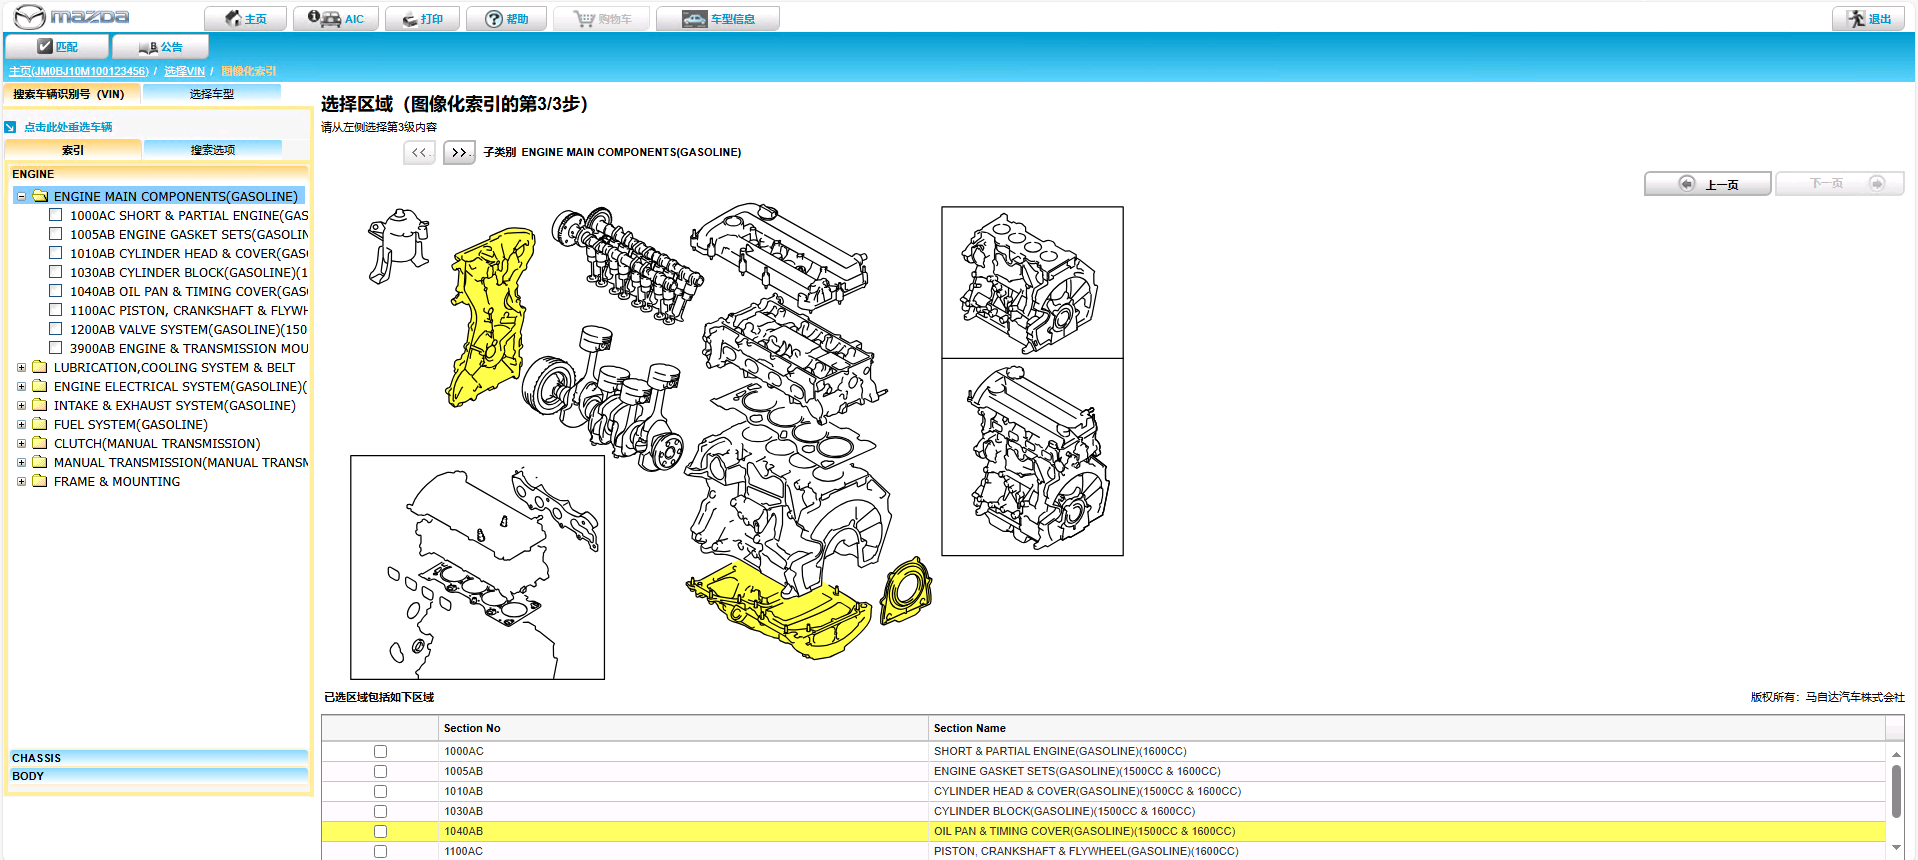Screen dimensions: 1918x860
Task: Go to next subcategory with >> button
Action: click(x=459, y=153)
